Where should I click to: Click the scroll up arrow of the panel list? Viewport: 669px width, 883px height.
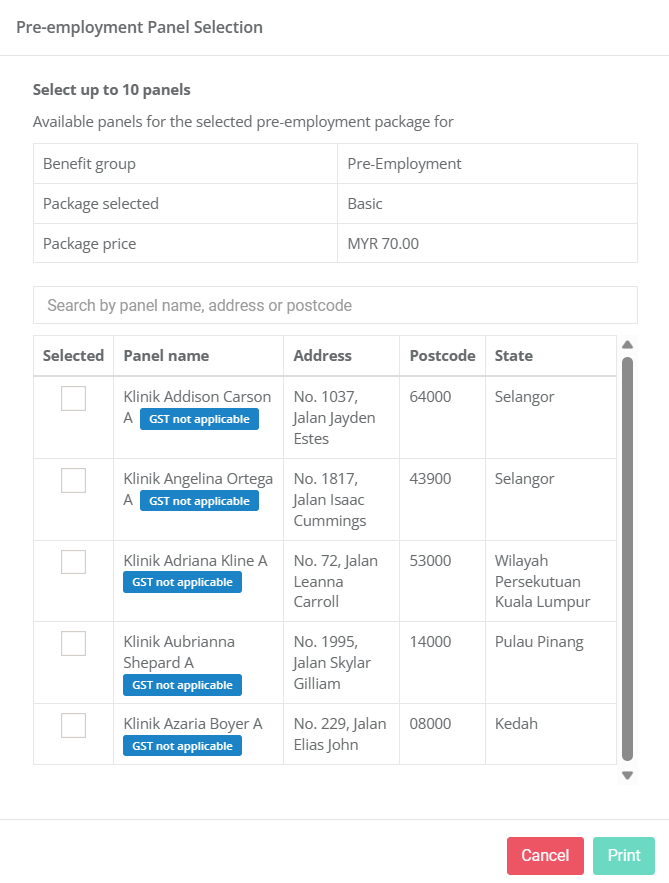coord(628,345)
